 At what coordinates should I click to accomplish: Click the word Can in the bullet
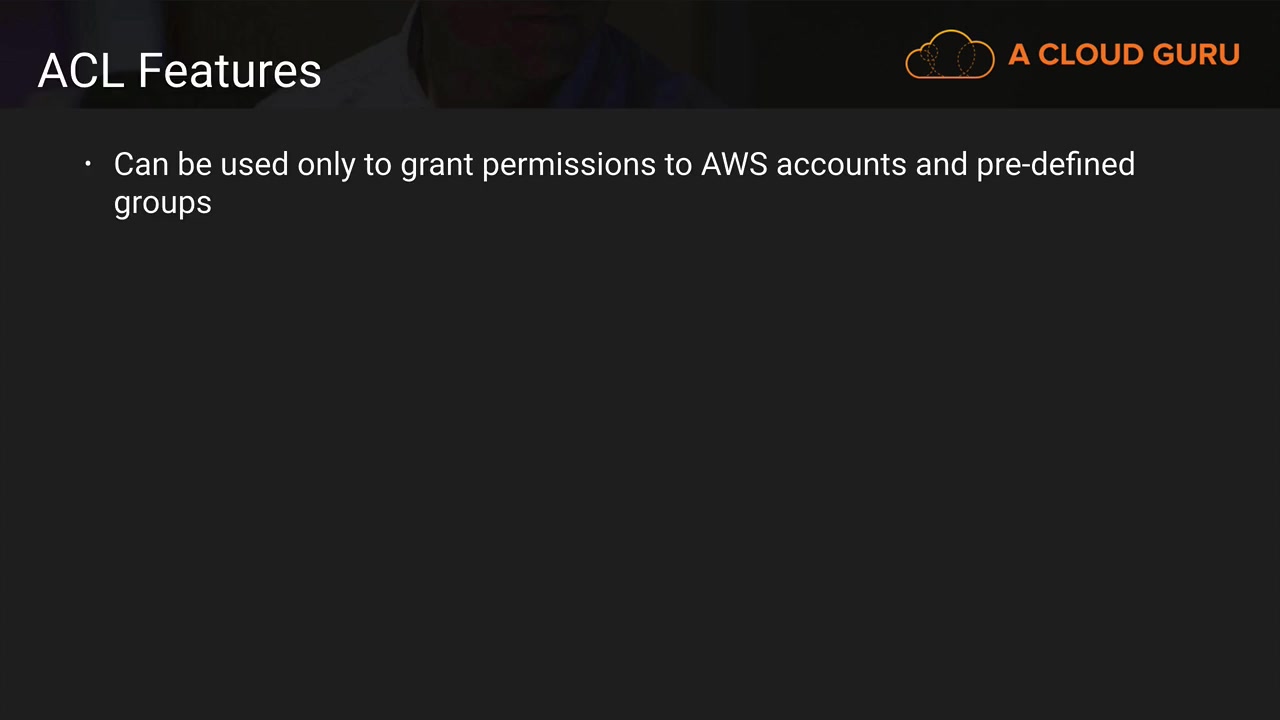point(141,164)
